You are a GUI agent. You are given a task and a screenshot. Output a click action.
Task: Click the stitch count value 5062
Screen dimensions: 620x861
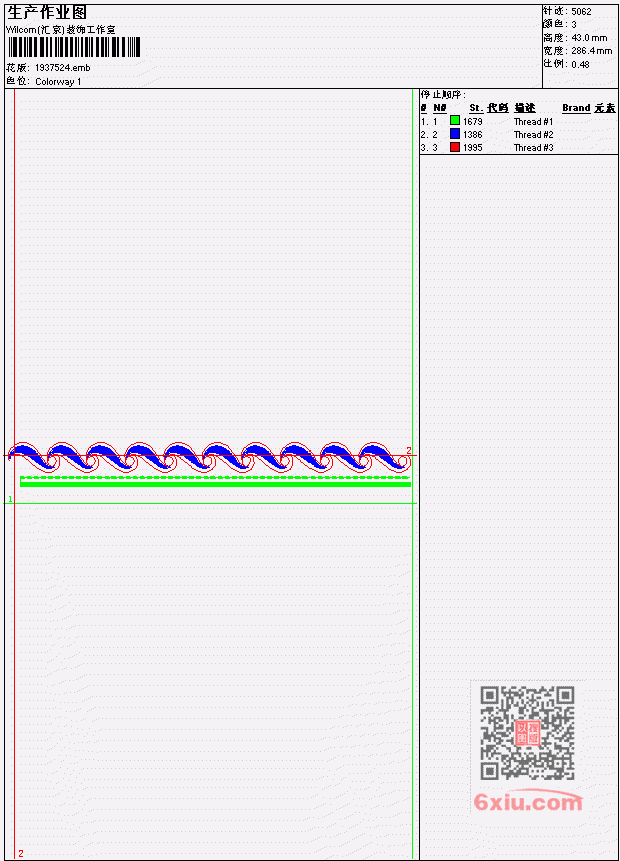click(581, 12)
